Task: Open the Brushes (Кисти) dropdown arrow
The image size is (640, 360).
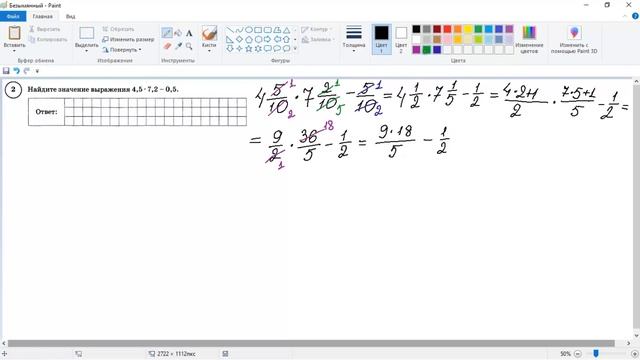Action: (x=209, y=50)
